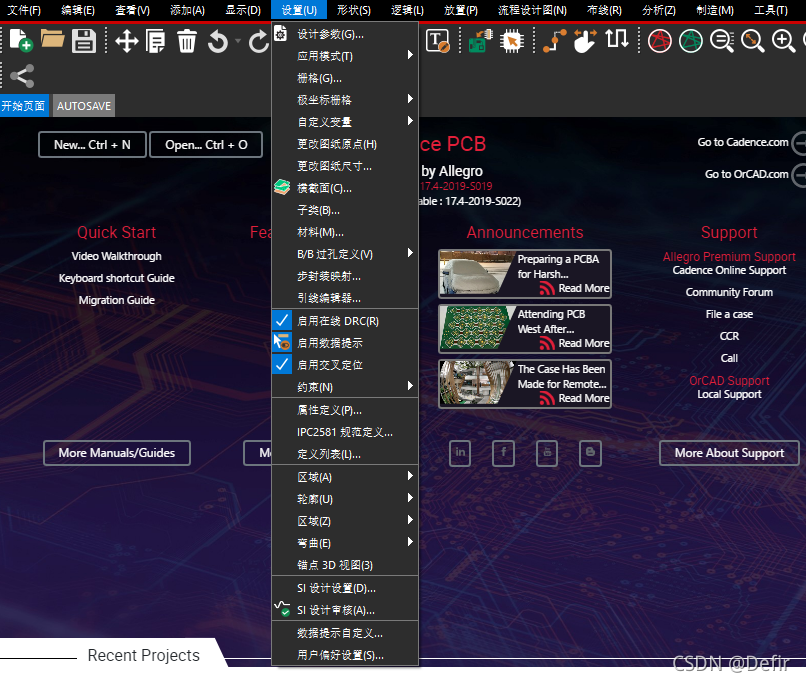Click Go to Cadence.com link

point(742,142)
